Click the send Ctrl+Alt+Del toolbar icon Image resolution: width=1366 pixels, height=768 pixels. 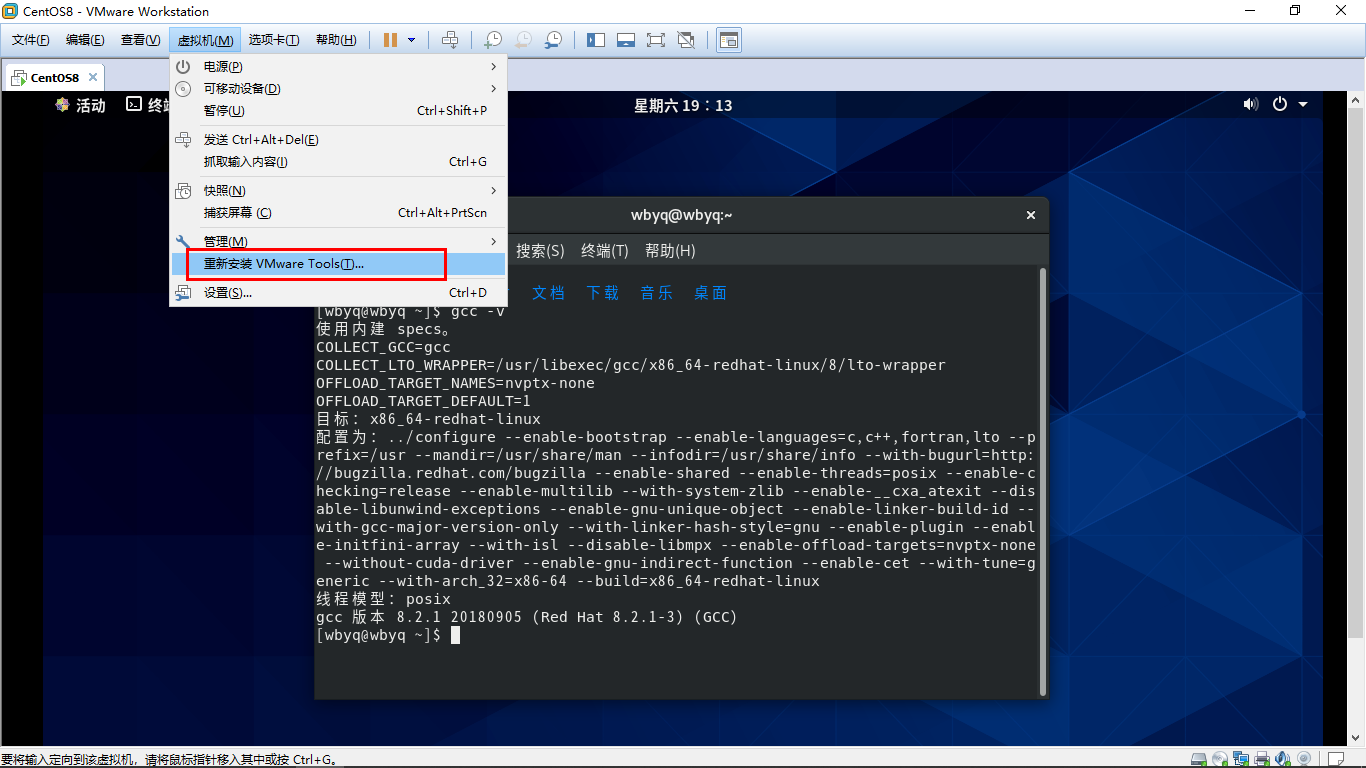tap(450, 40)
